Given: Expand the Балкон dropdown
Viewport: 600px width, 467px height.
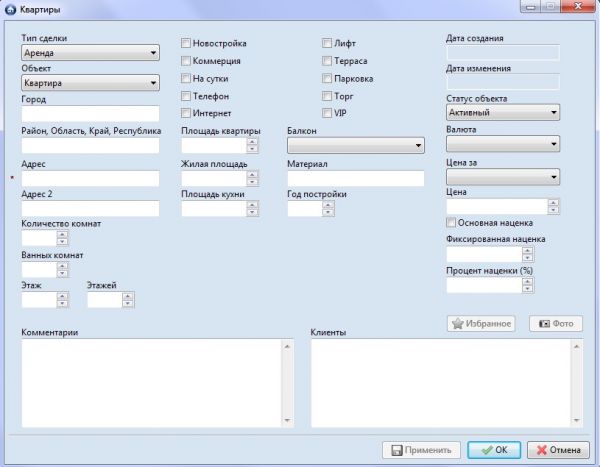Looking at the screenshot, I should pos(356,145).
